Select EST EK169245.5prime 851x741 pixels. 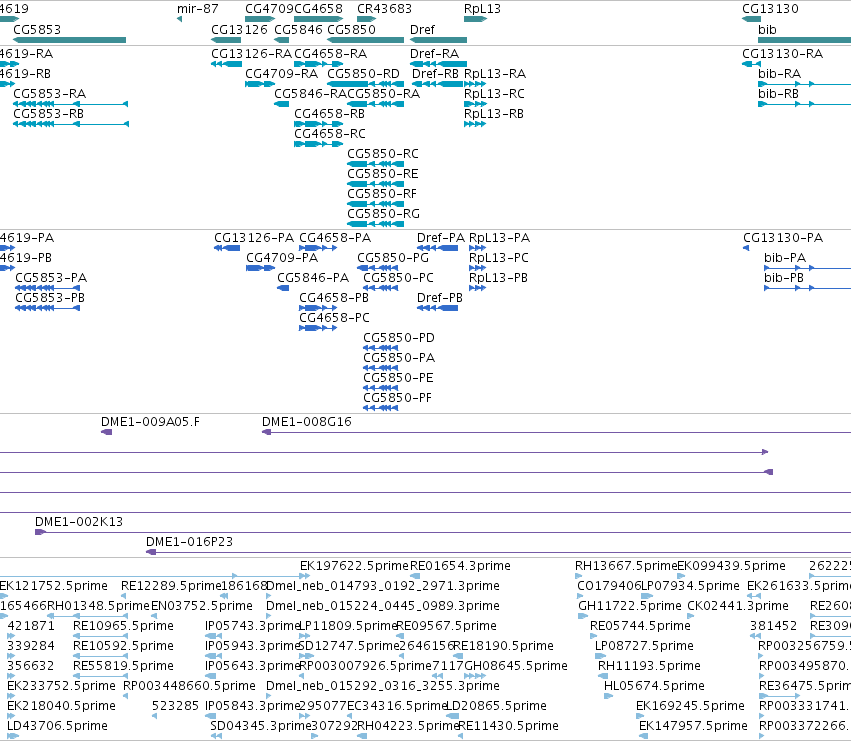coord(690,706)
